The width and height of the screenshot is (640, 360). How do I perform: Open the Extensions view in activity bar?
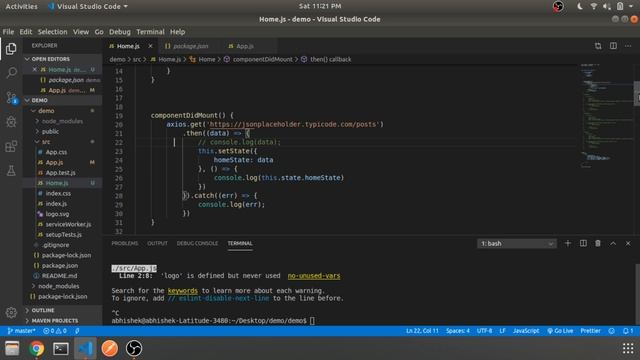11,146
